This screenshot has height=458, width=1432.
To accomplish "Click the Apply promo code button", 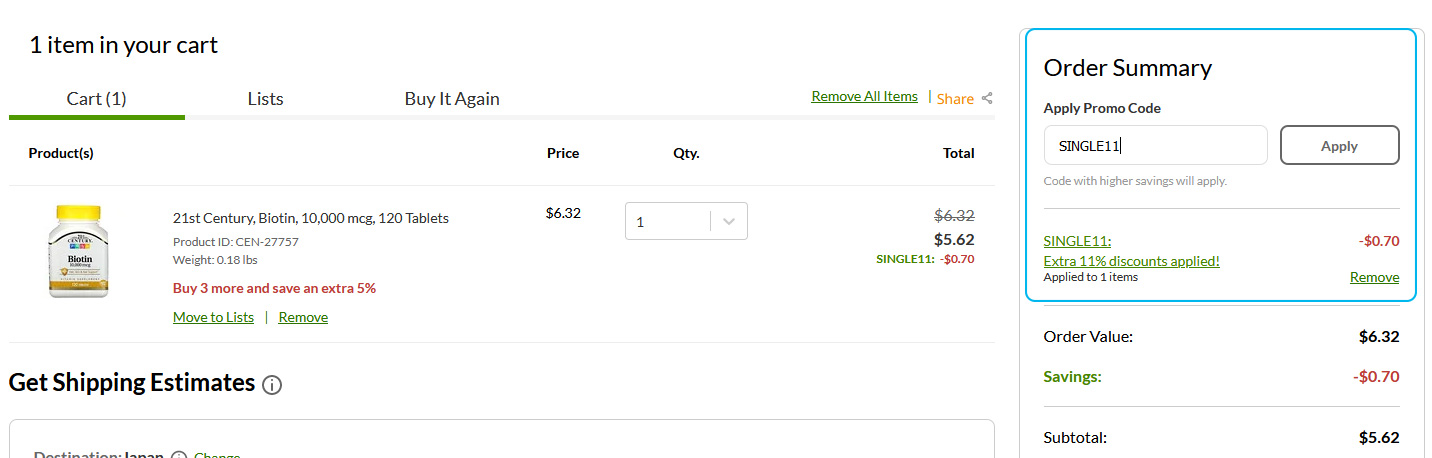I will pyautogui.click(x=1339, y=145).
